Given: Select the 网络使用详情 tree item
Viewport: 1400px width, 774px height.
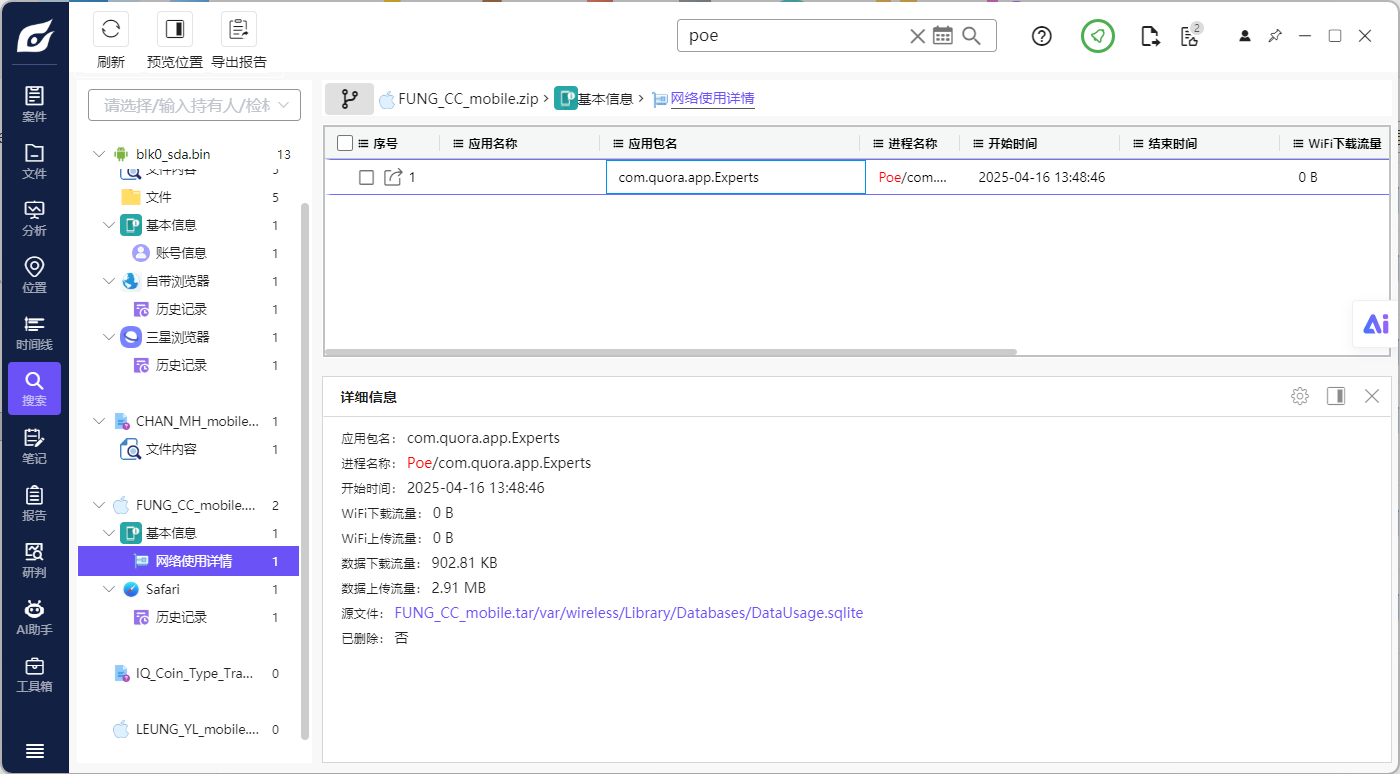Looking at the screenshot, I should pos(188,561).
